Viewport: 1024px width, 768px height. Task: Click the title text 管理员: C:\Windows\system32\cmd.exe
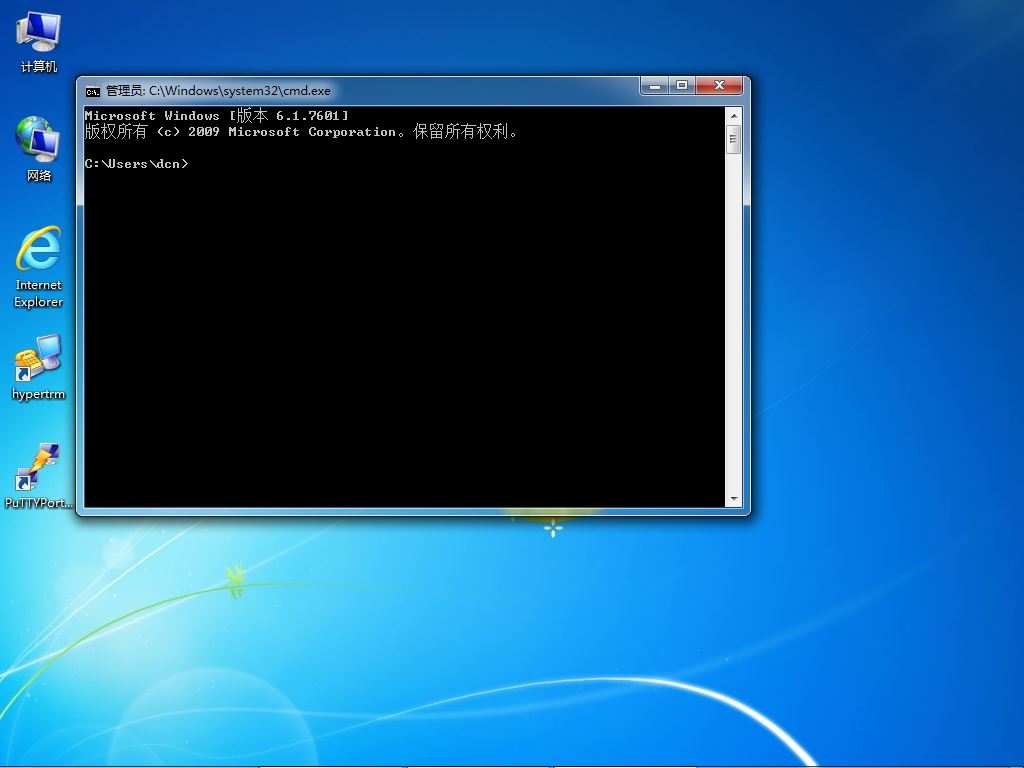point(218,91)
